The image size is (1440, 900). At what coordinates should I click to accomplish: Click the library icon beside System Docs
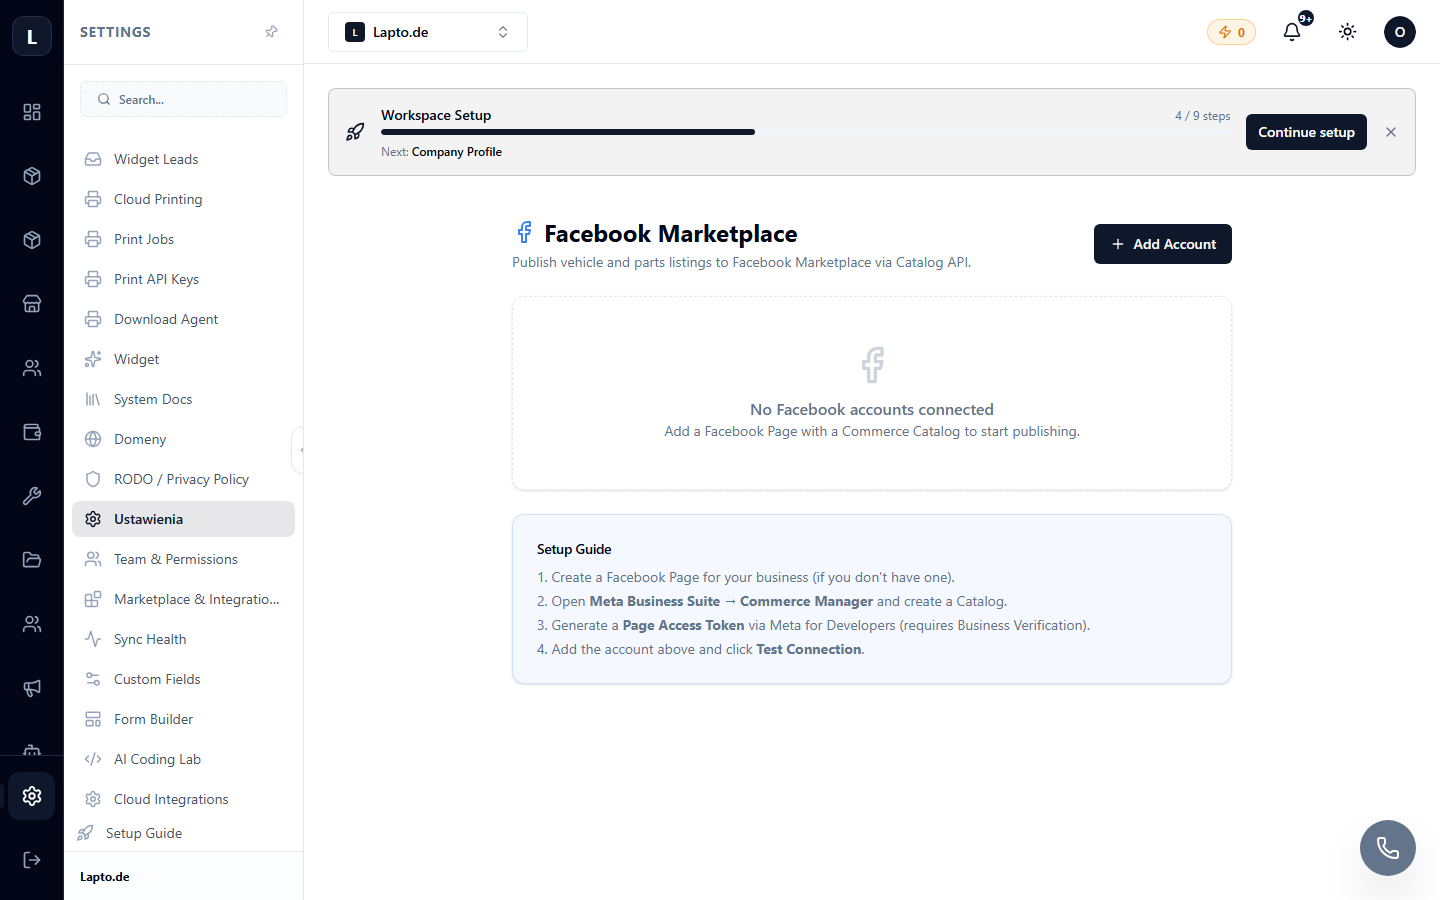pos(93,399)
